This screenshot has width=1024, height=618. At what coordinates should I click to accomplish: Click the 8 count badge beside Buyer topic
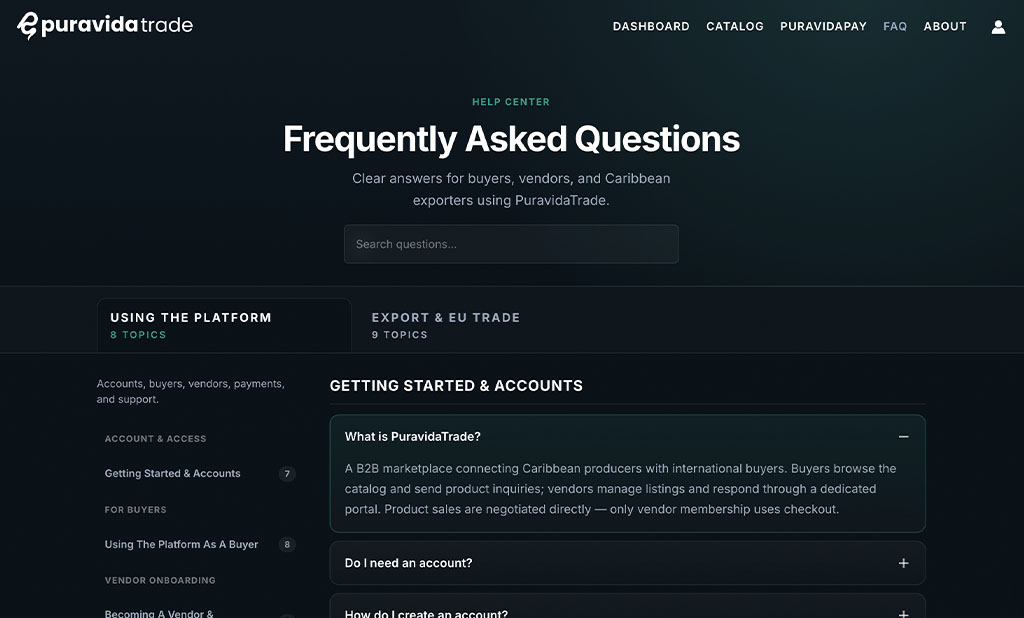(287, 544)
